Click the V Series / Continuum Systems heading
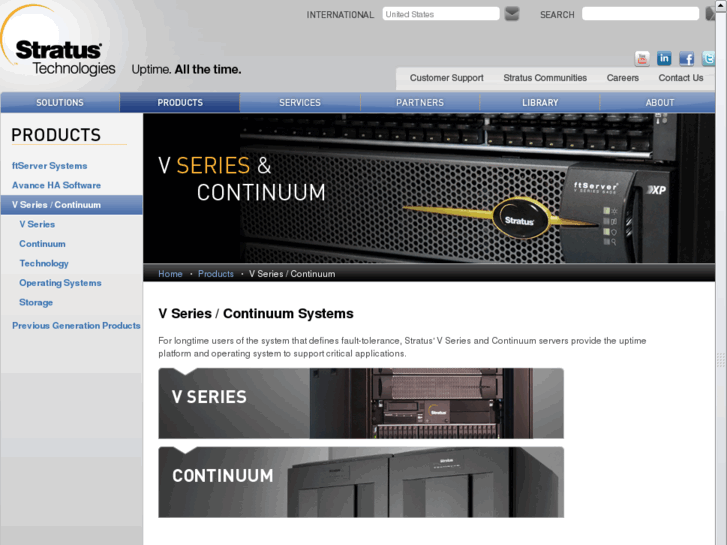This screenshot has height=545, width=727. point(255,314)
